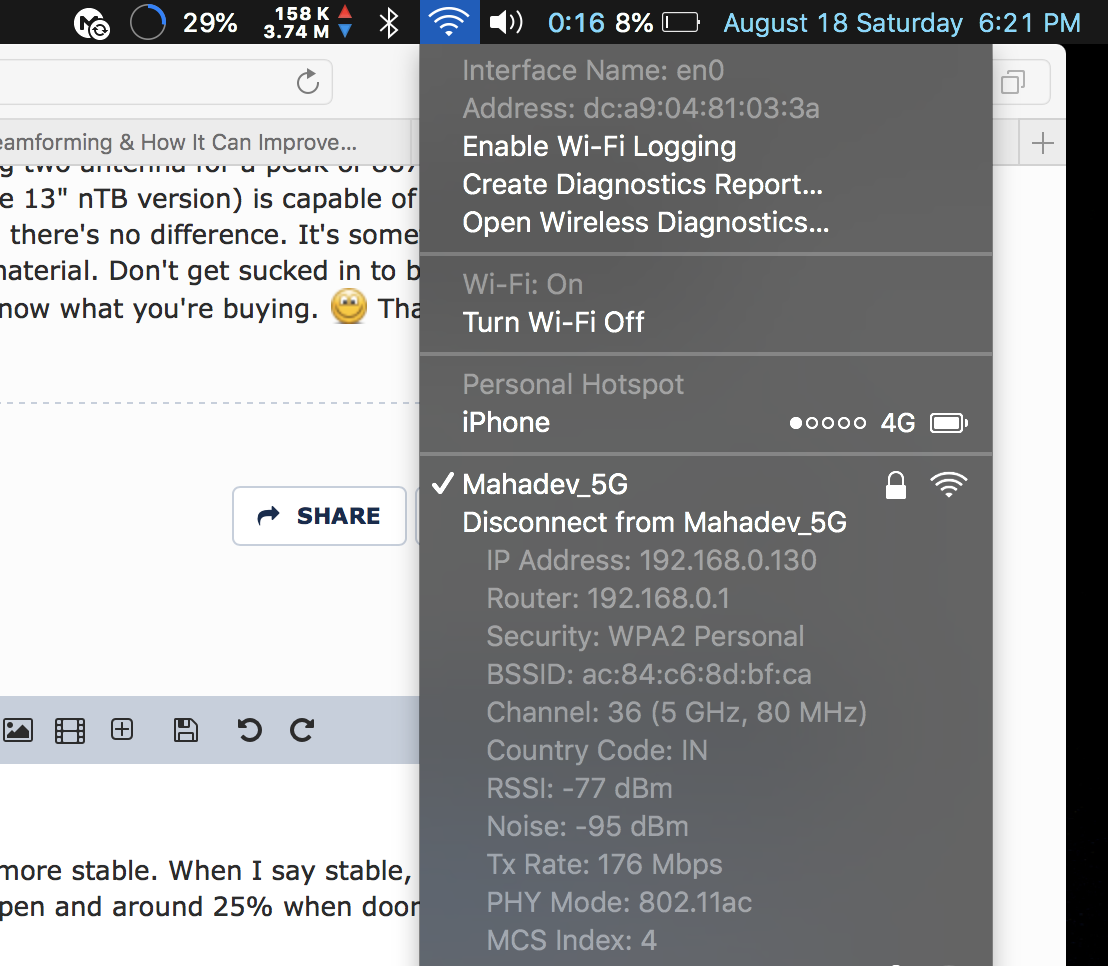
Task: Click the network upload/download speed monitor
Action: tap(307, 22)
